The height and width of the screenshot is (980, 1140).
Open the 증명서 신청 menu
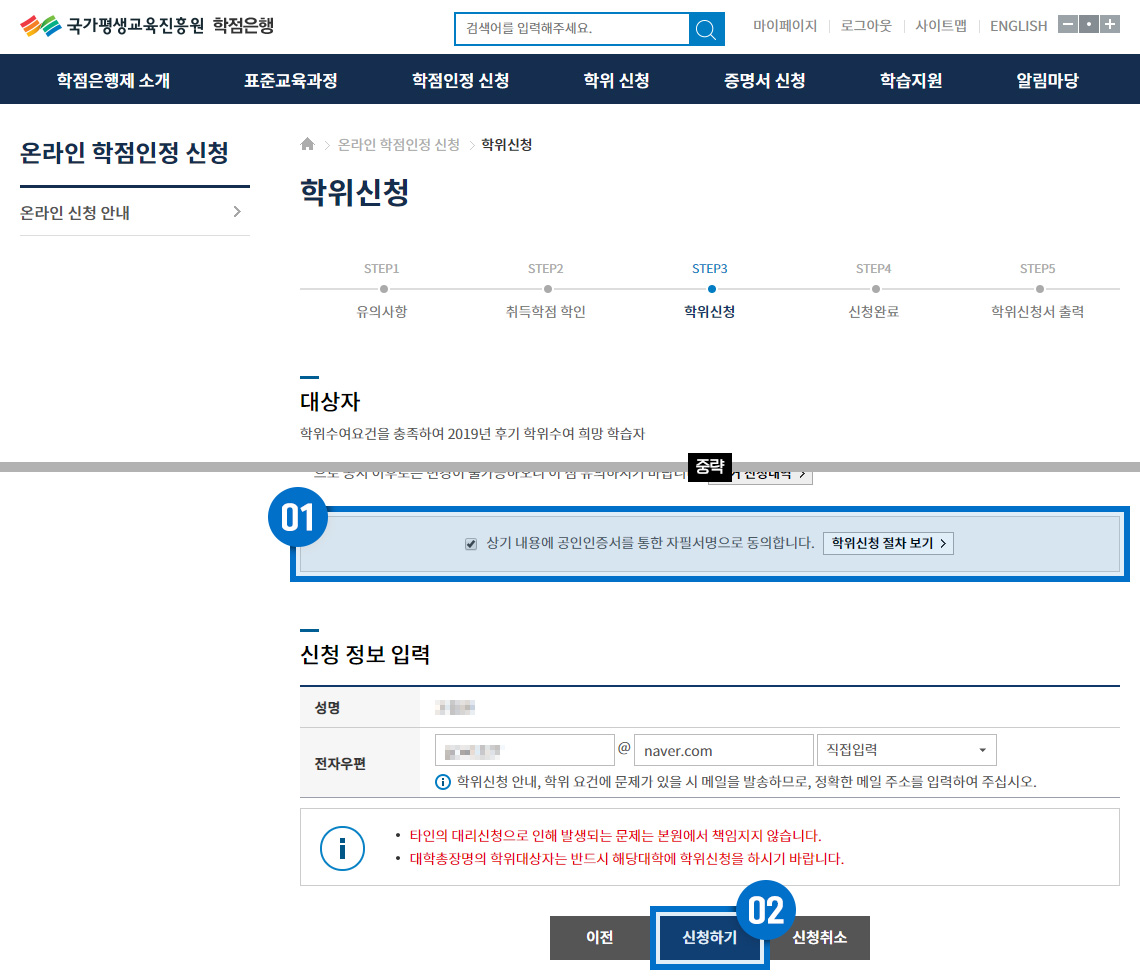(765, 81)
